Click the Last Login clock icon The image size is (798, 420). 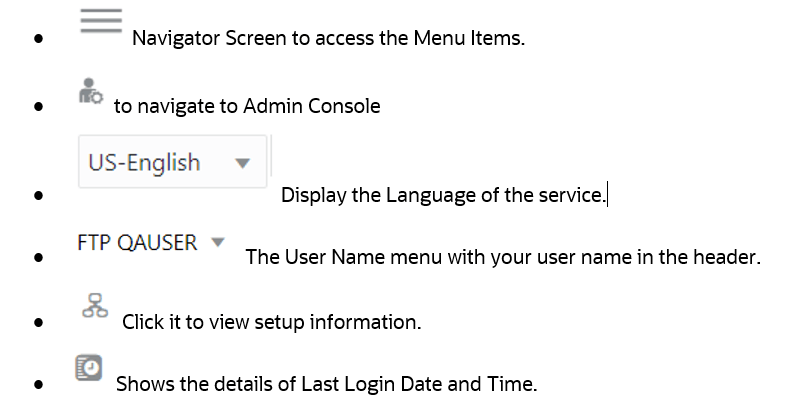(x=91, y=367)
